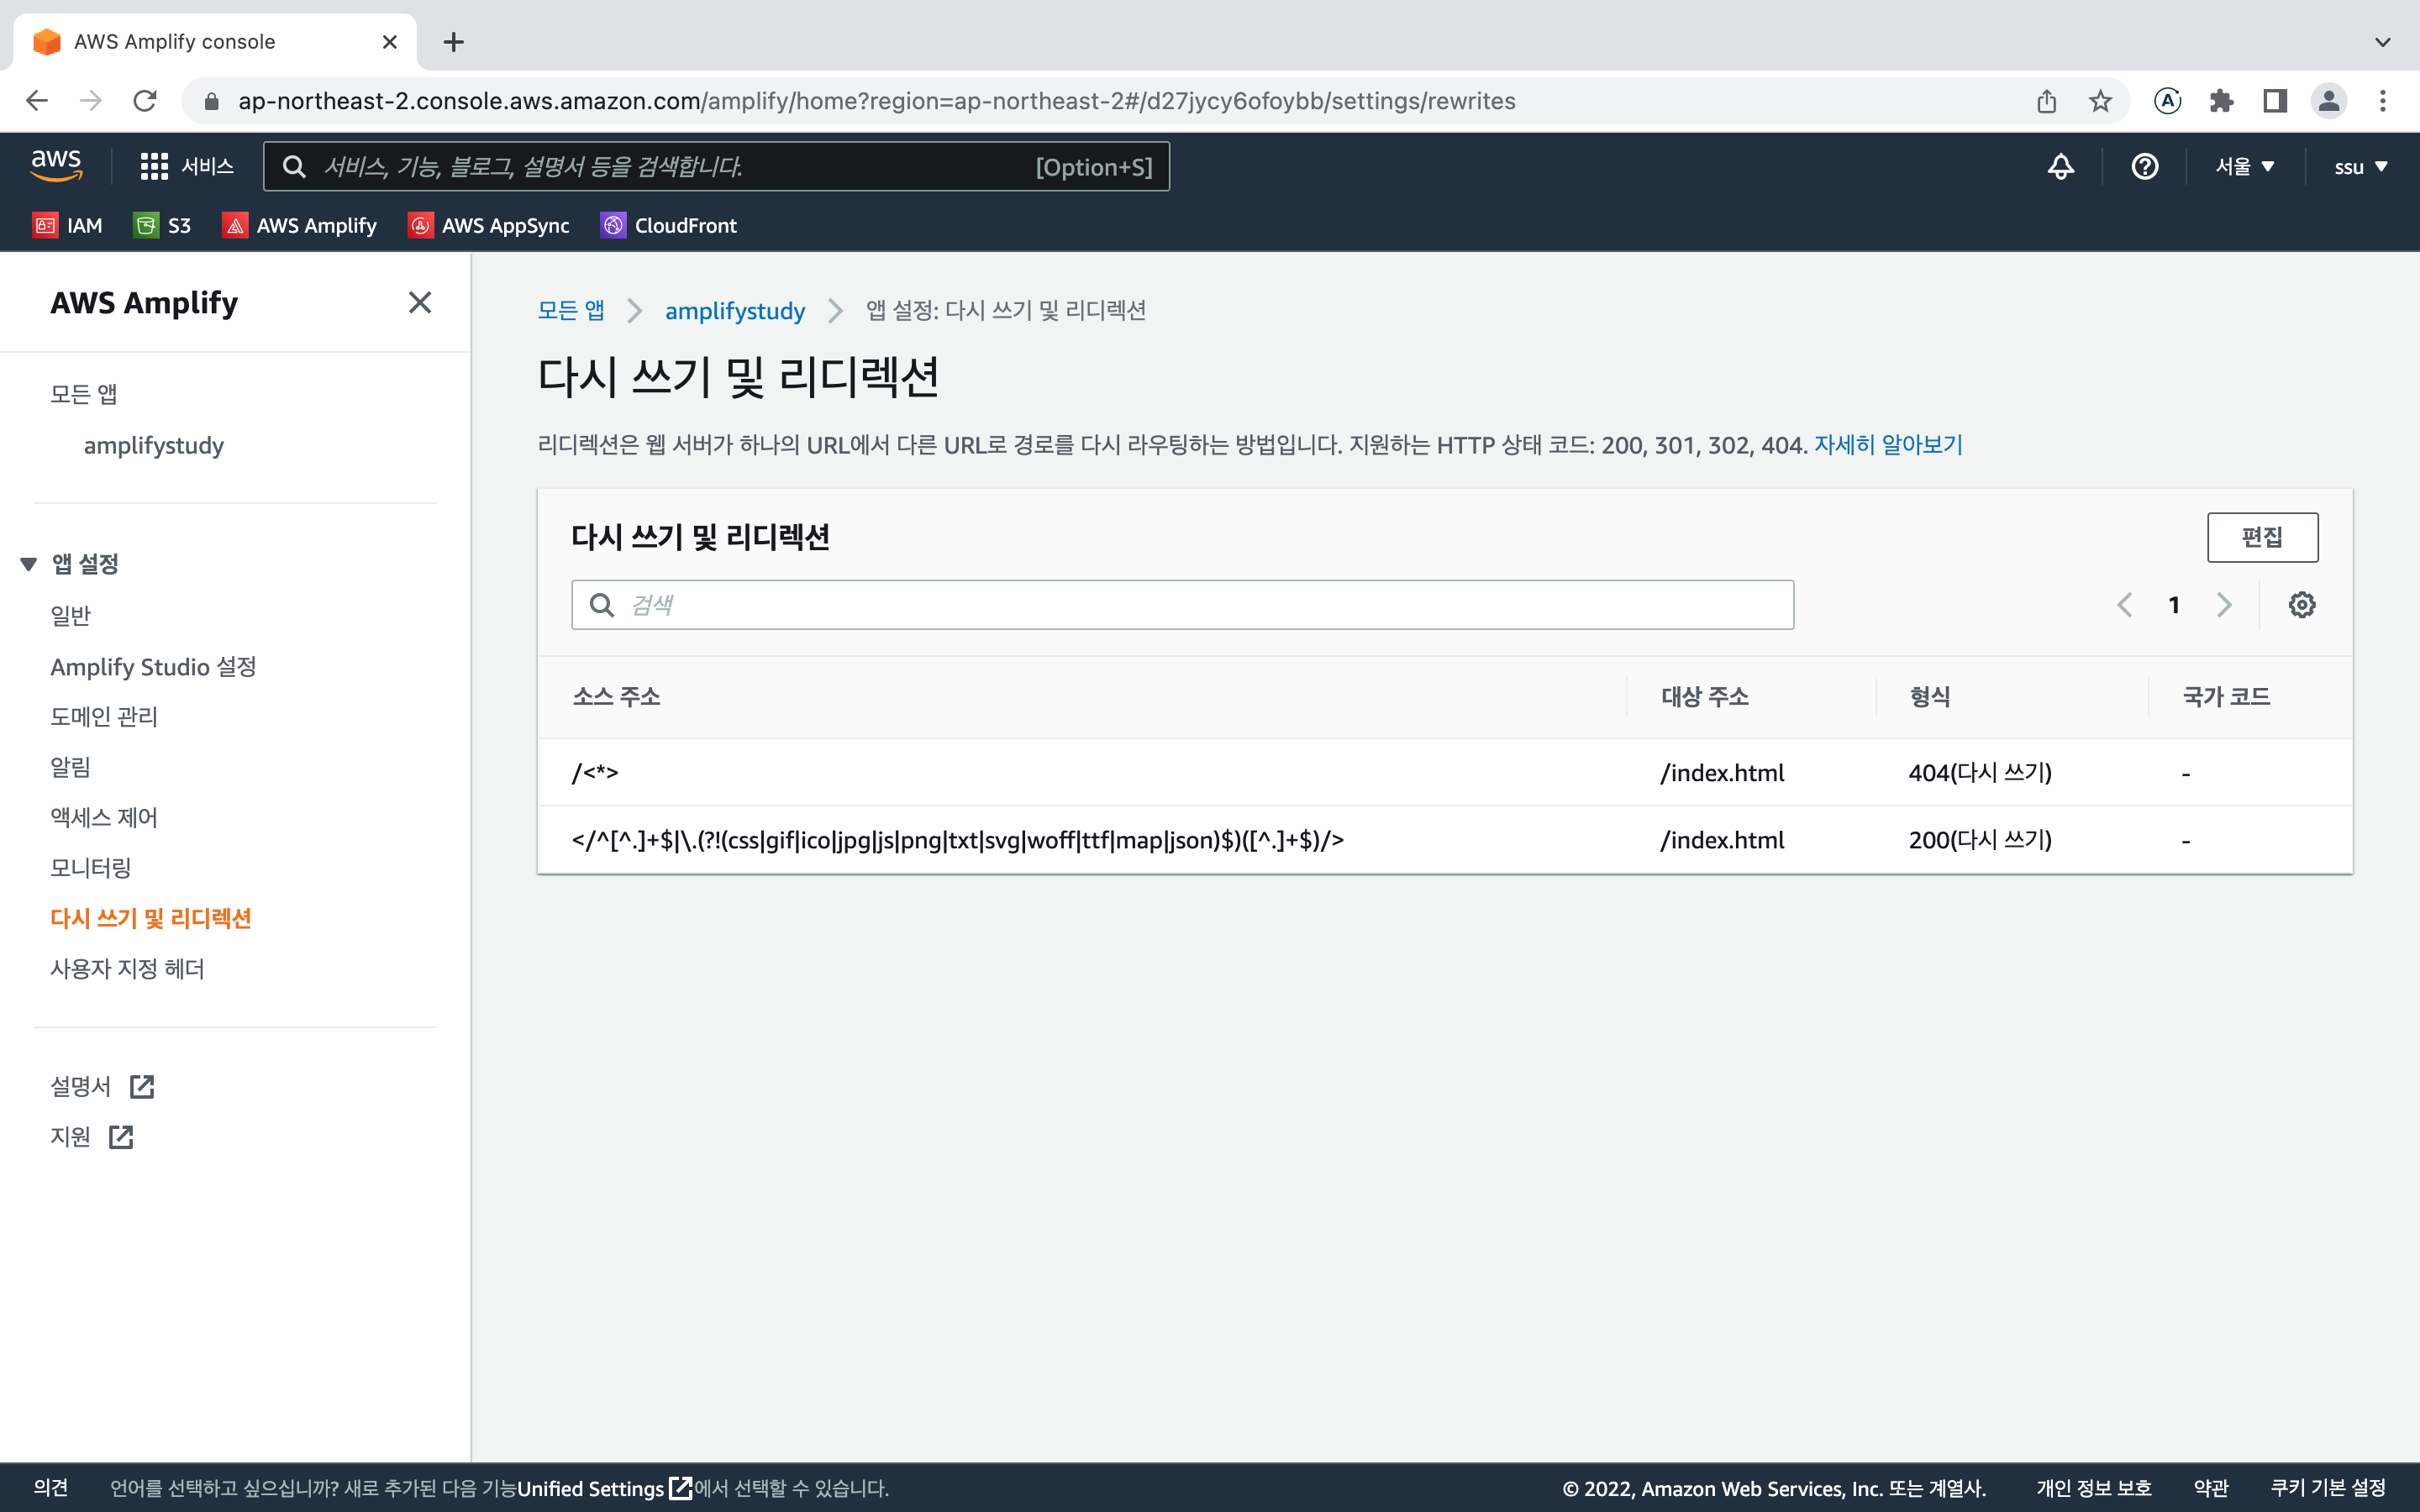
Task: Click browser back arrow
Action: [x=37, y=101]
